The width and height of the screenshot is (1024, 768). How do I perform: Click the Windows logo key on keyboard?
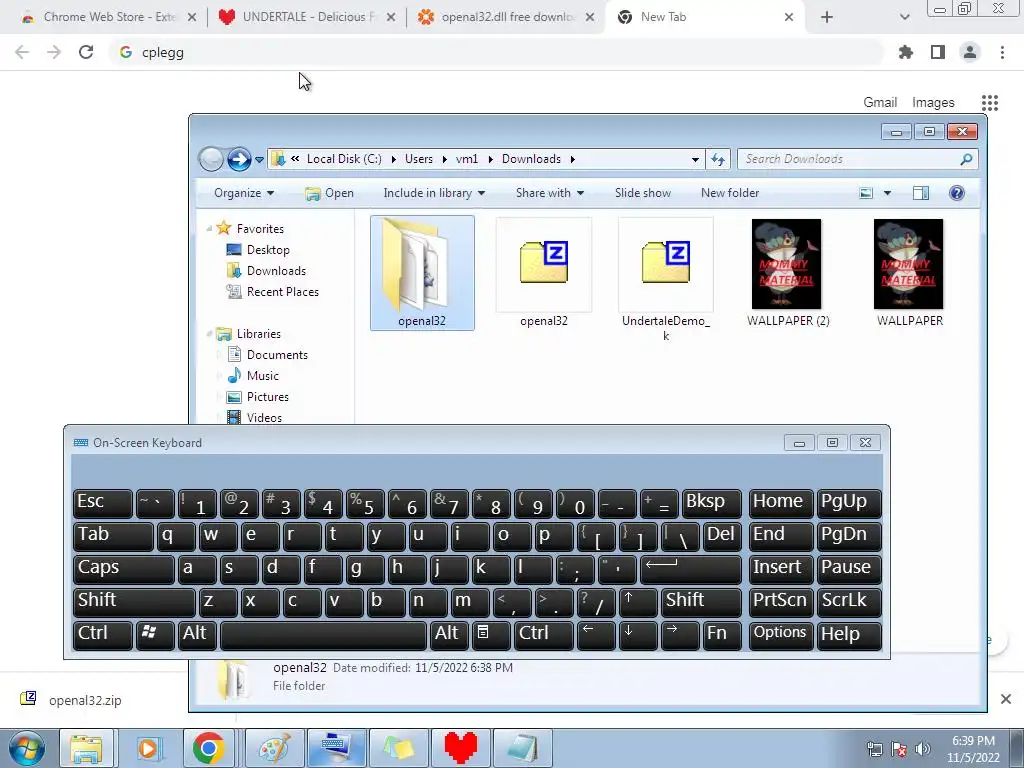[x=155, y=634]
